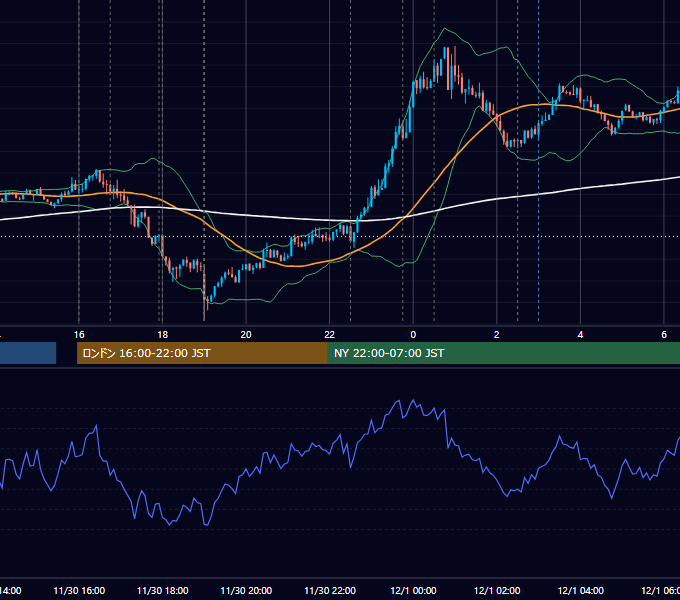Click the 20 hour label on upper axis
Screen dimensions: 680x600
(246, 335)
